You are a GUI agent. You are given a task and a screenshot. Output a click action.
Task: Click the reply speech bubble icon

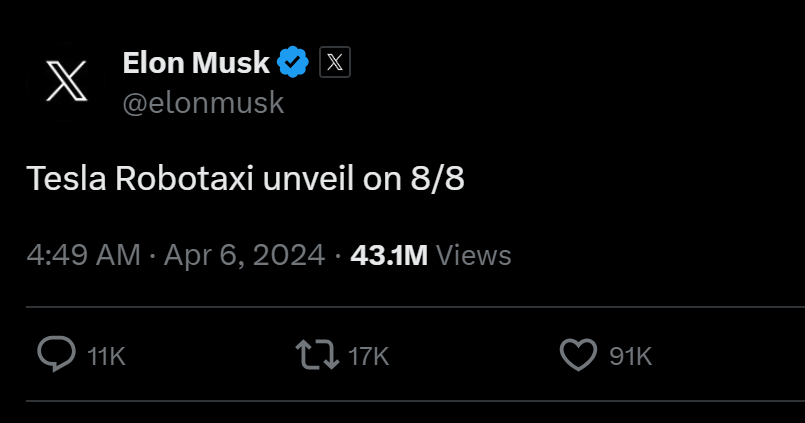click(55, 356)
